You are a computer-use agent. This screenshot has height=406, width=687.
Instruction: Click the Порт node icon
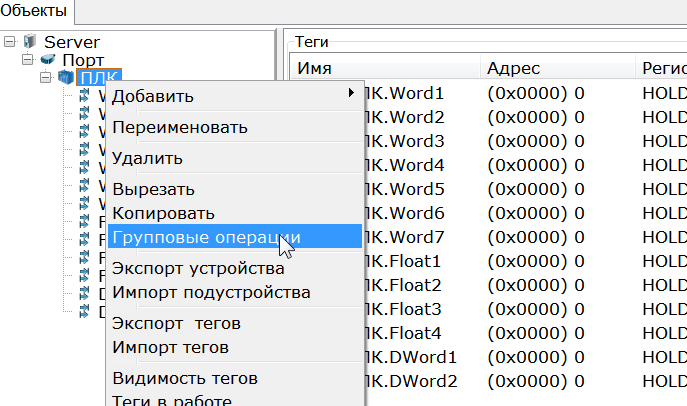48,60
